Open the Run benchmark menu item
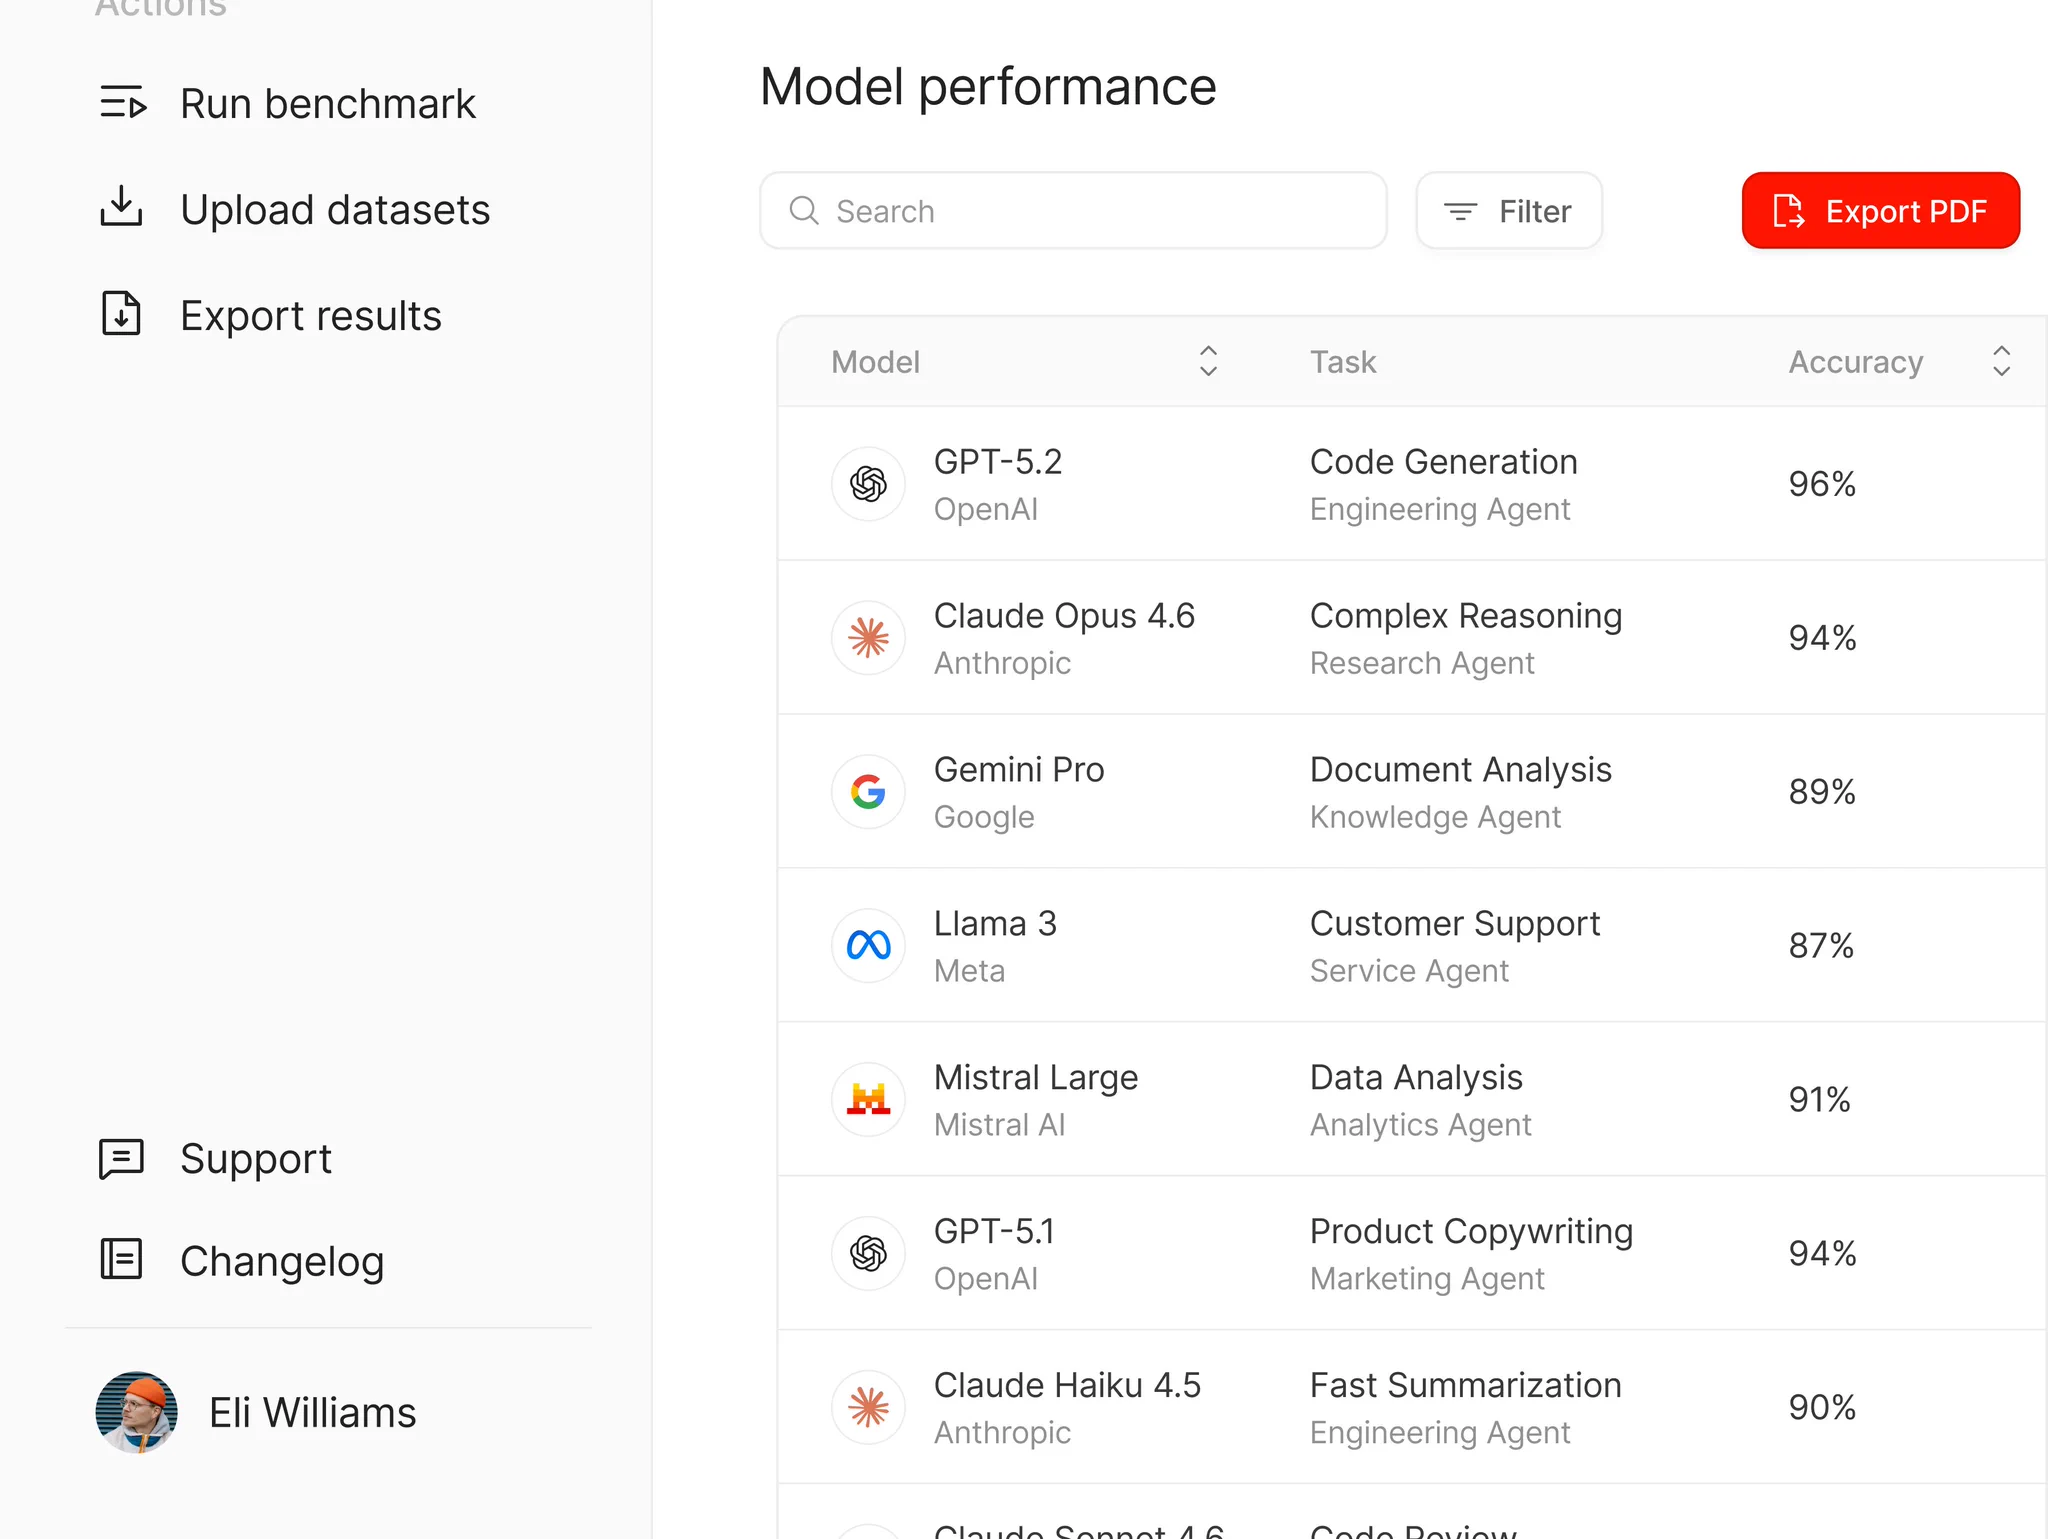This screenshot has width=2048, height=1539. pos(288,104)
